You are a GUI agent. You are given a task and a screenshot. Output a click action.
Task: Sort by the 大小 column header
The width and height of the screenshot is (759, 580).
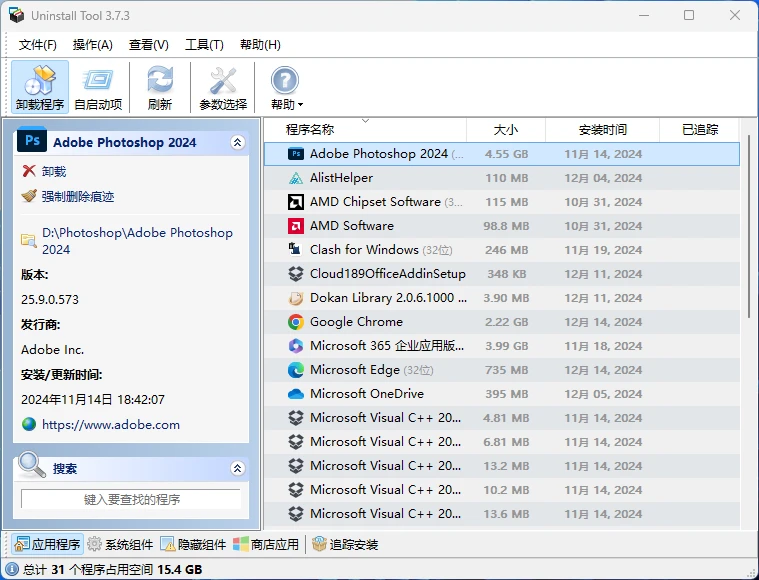tap(506, 130)
